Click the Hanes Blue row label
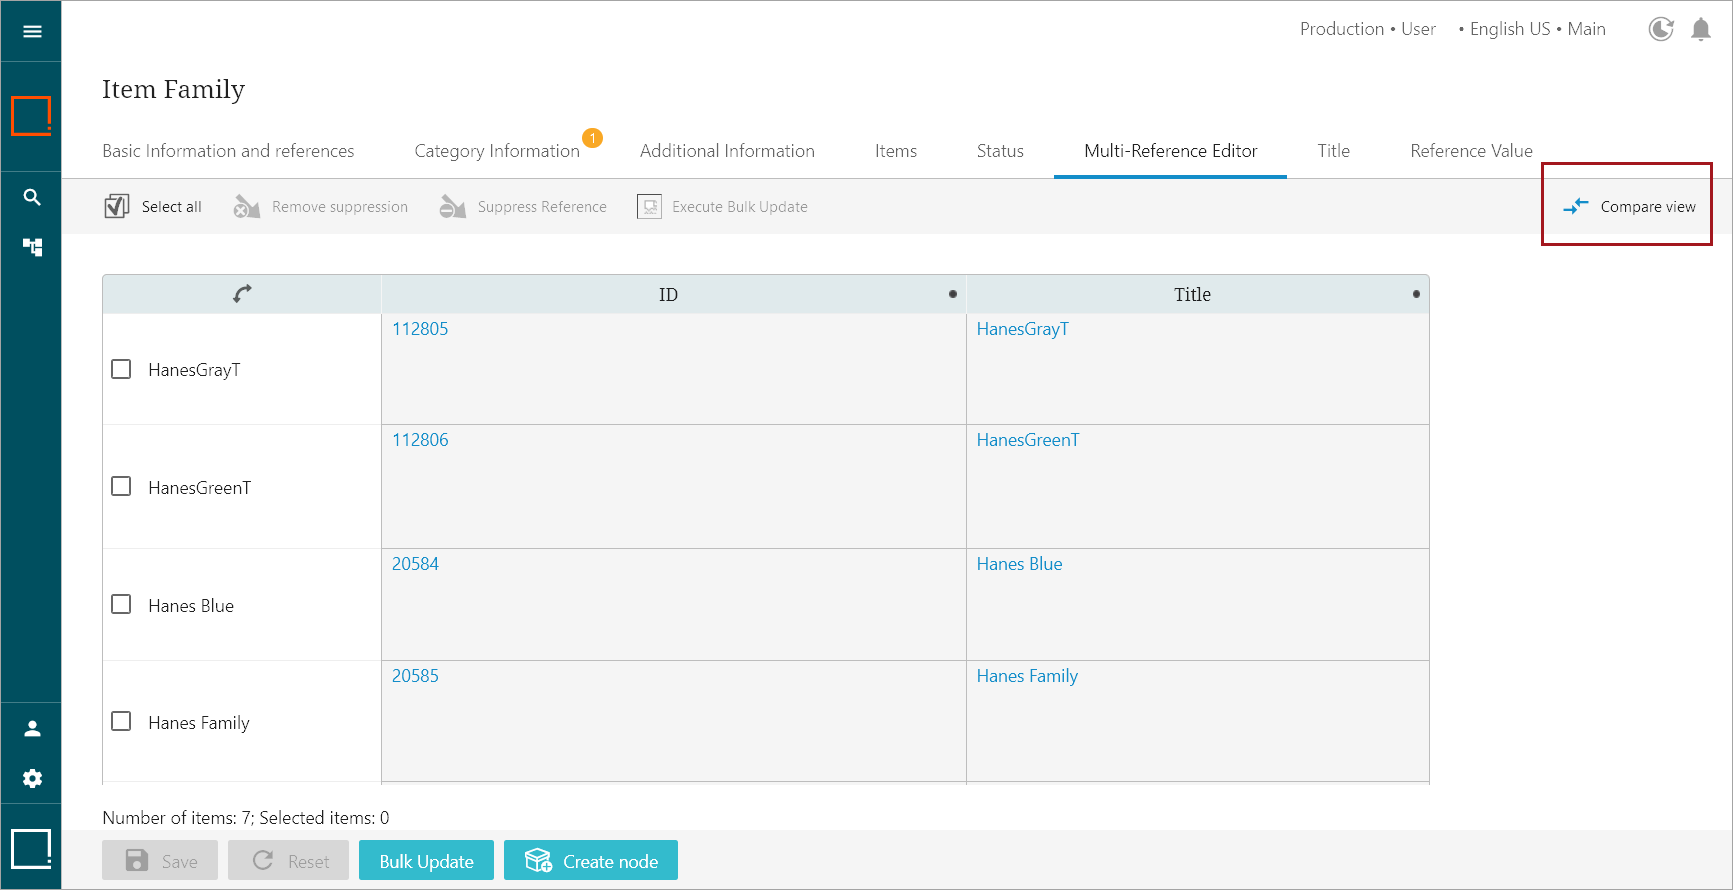The width and height of the screenshot is (1733, 890). pos(191,606)
